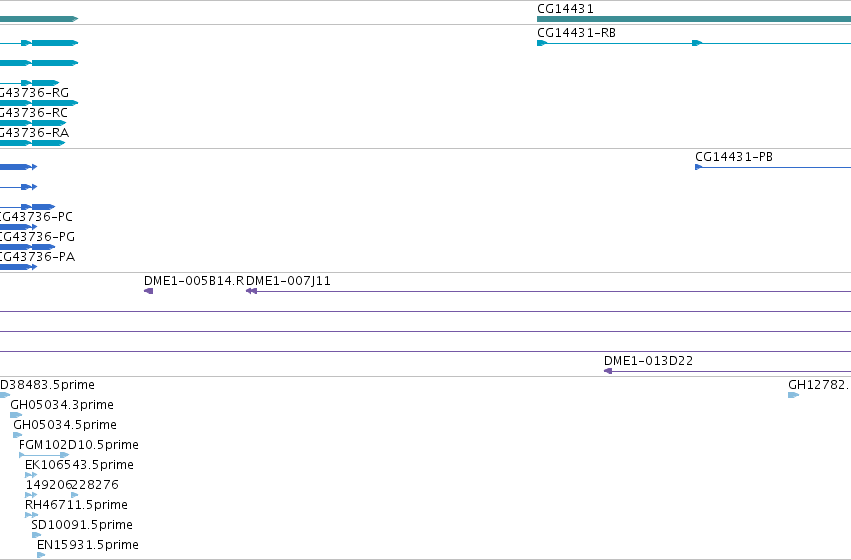The image size is (851, 560).
Task: Select the EK106543.5prime label
Action: pos(79,465)
